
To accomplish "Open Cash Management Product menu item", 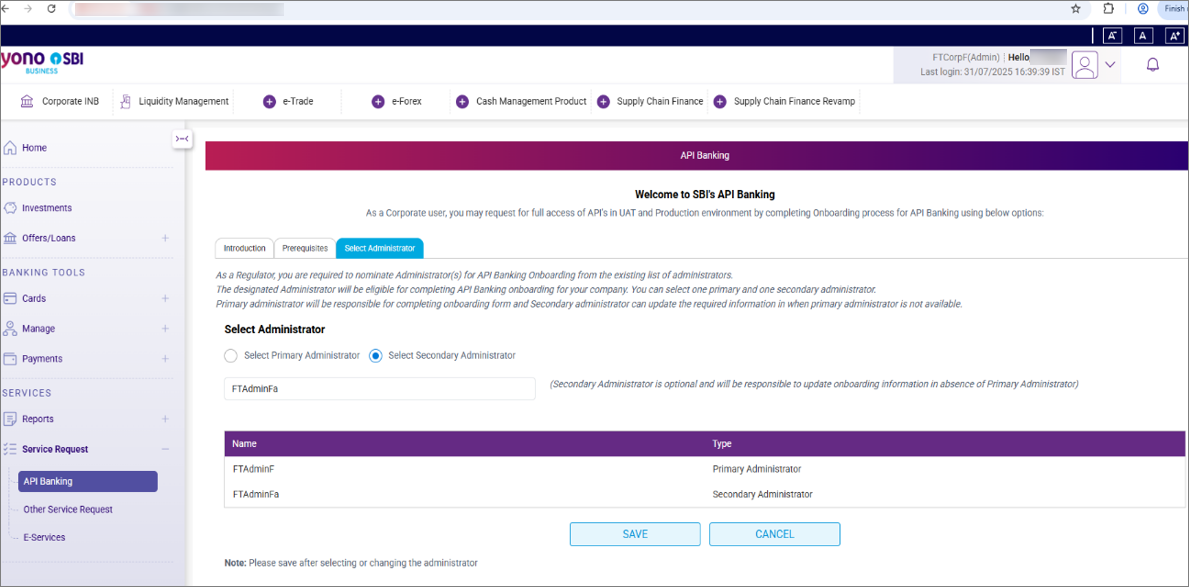I will pos(531,102).
